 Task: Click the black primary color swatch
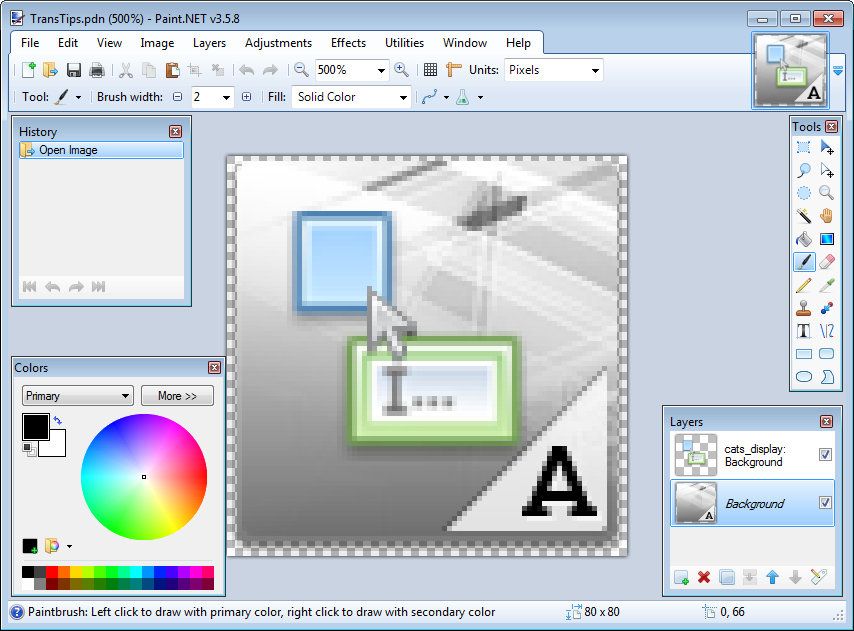coord(35,427)
